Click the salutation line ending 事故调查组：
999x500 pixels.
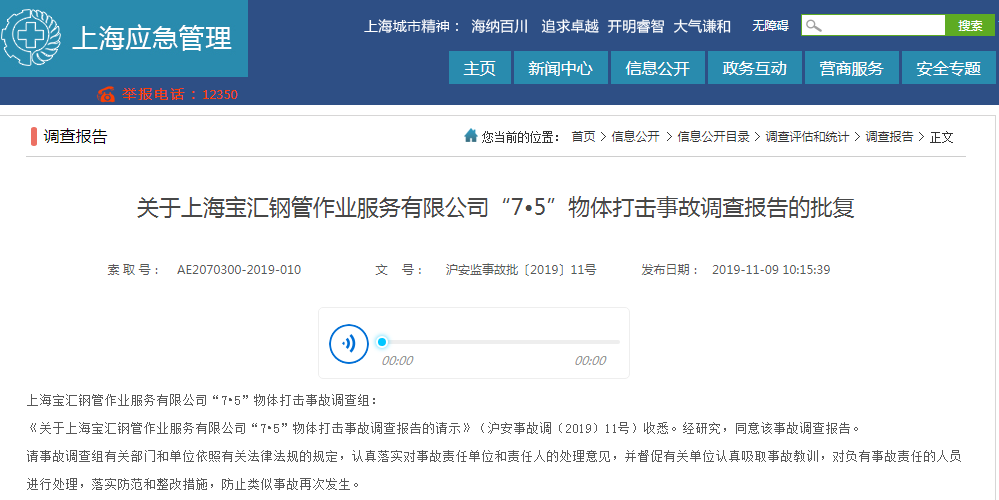tap(202, 400)
